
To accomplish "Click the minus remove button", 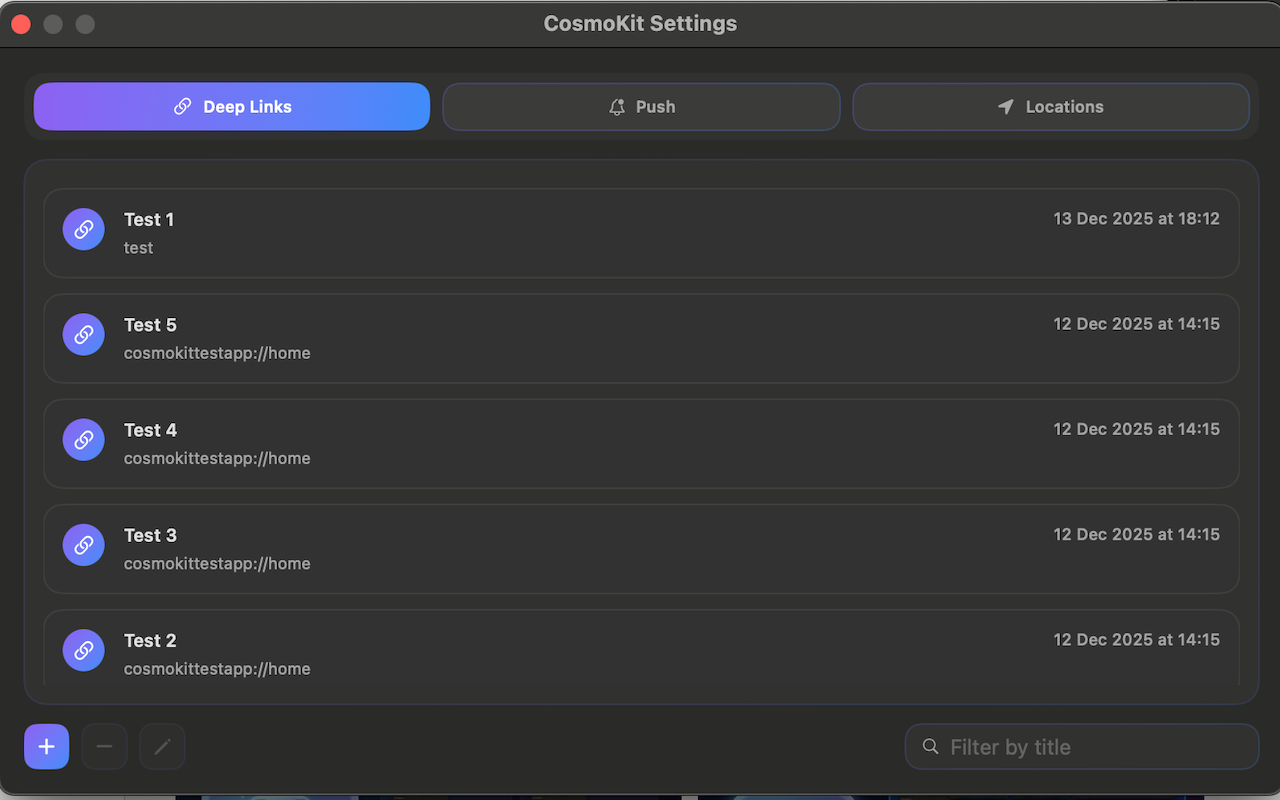I will pyautogui.click(x=104, y=747).
